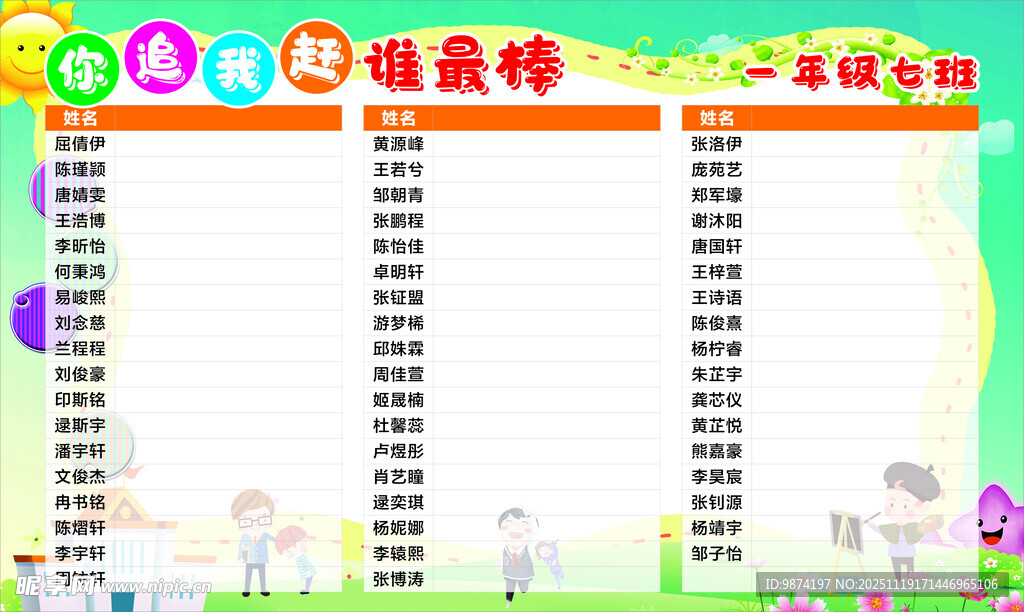Screen dimensions: 1024x612
Task: Click the 姓名 header above 张洛伊
Action: pos(716,118)
